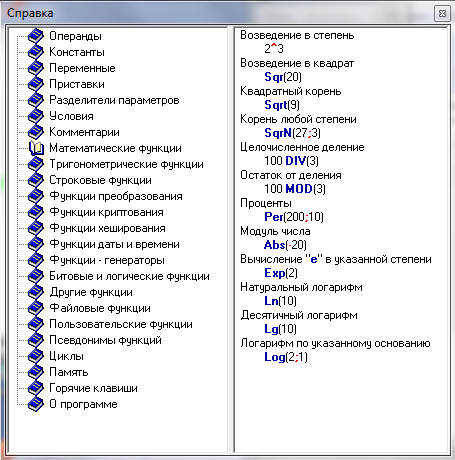The height and width of the screenshot is (460, 455).
Task: Click the book icon beside Операнды
Action: coord(36,36)
